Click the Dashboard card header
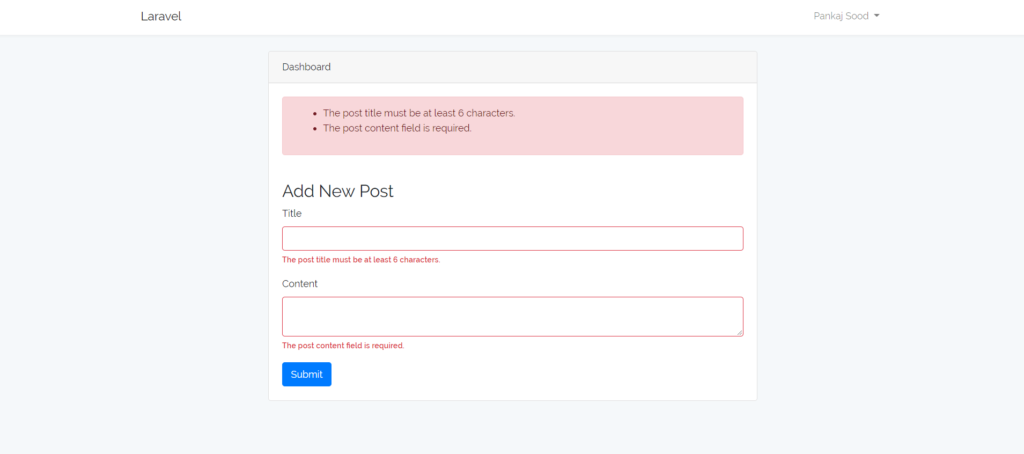This screenshot has width=1024, height=454. (x=513, y=67)
